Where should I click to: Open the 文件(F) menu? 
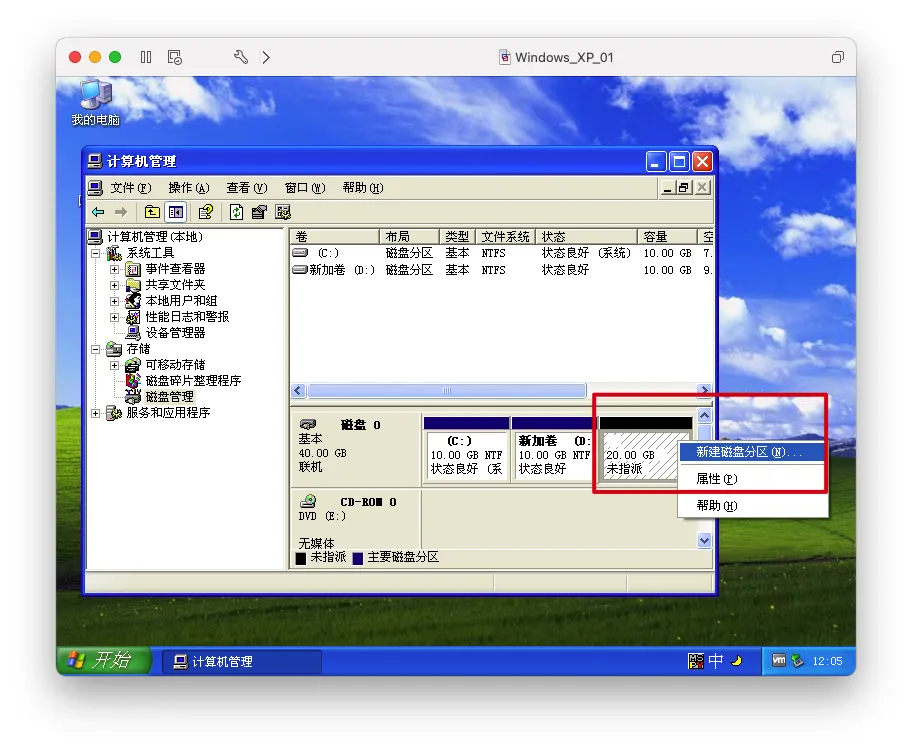(x=131, y=188)
